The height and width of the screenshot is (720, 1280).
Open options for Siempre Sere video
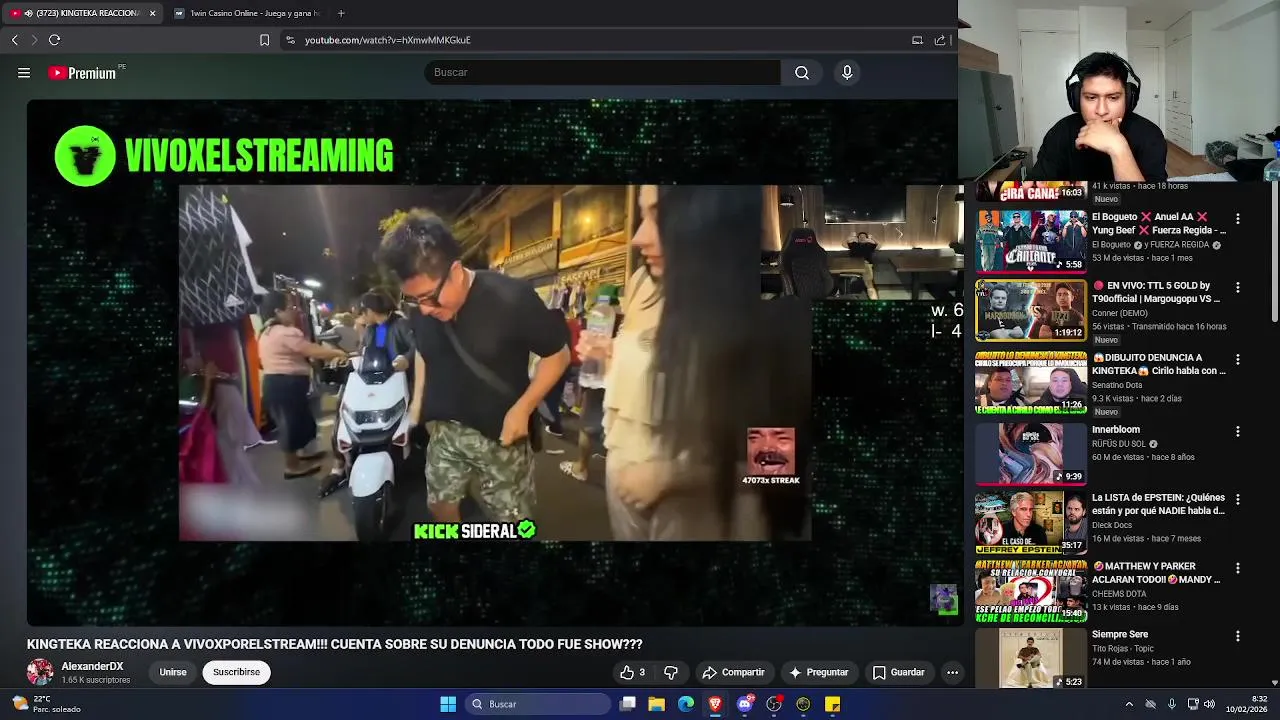[1238, 636]
